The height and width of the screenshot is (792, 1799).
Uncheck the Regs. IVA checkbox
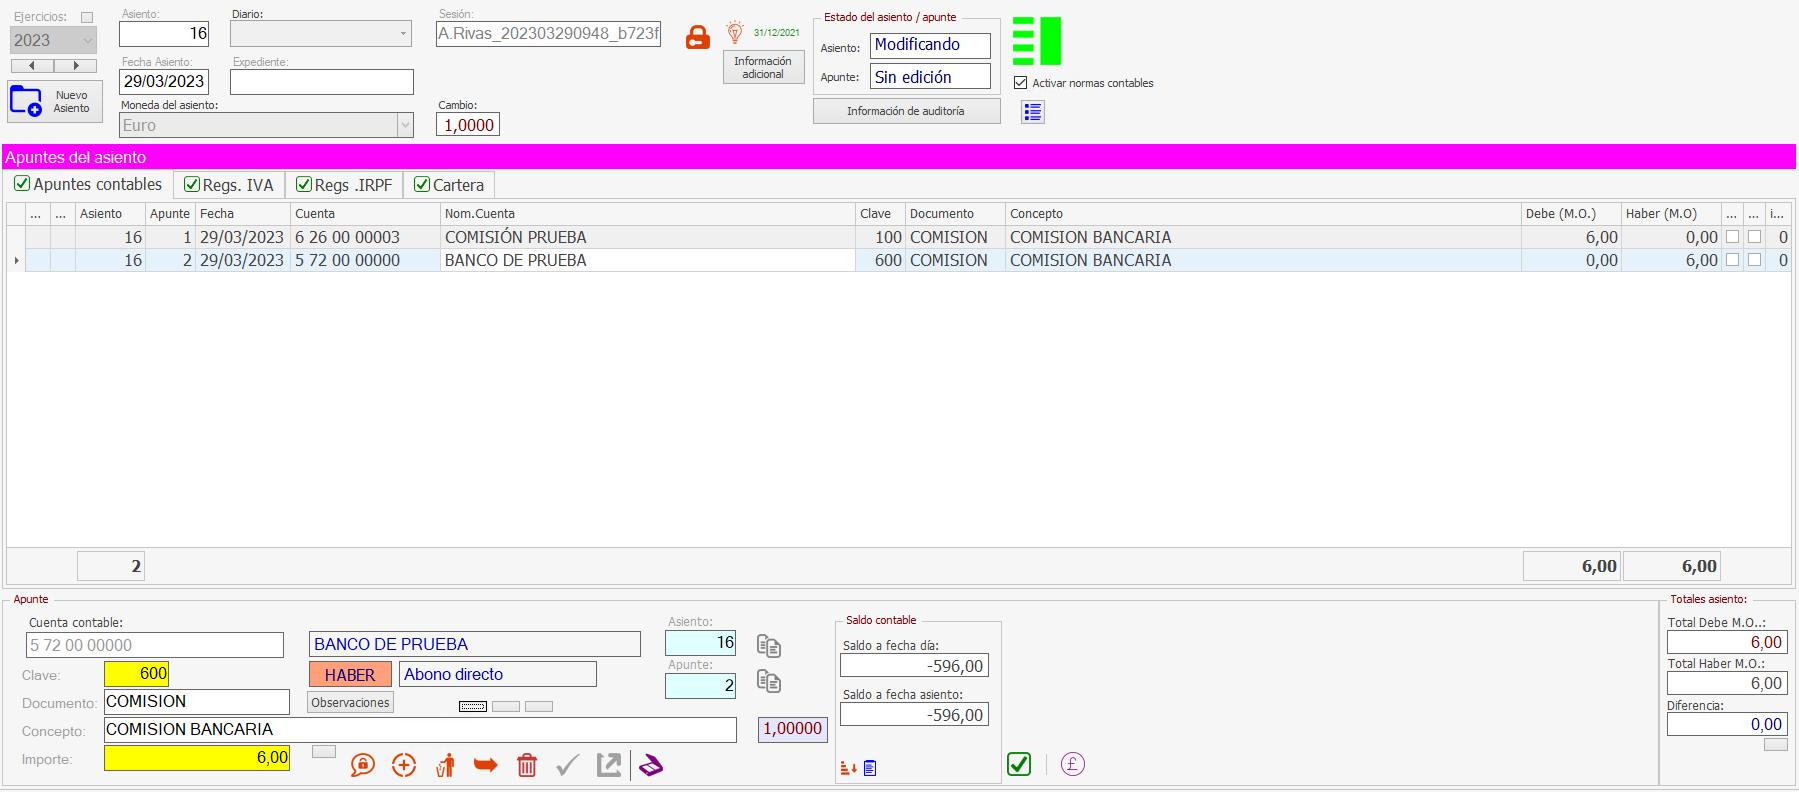192,185
